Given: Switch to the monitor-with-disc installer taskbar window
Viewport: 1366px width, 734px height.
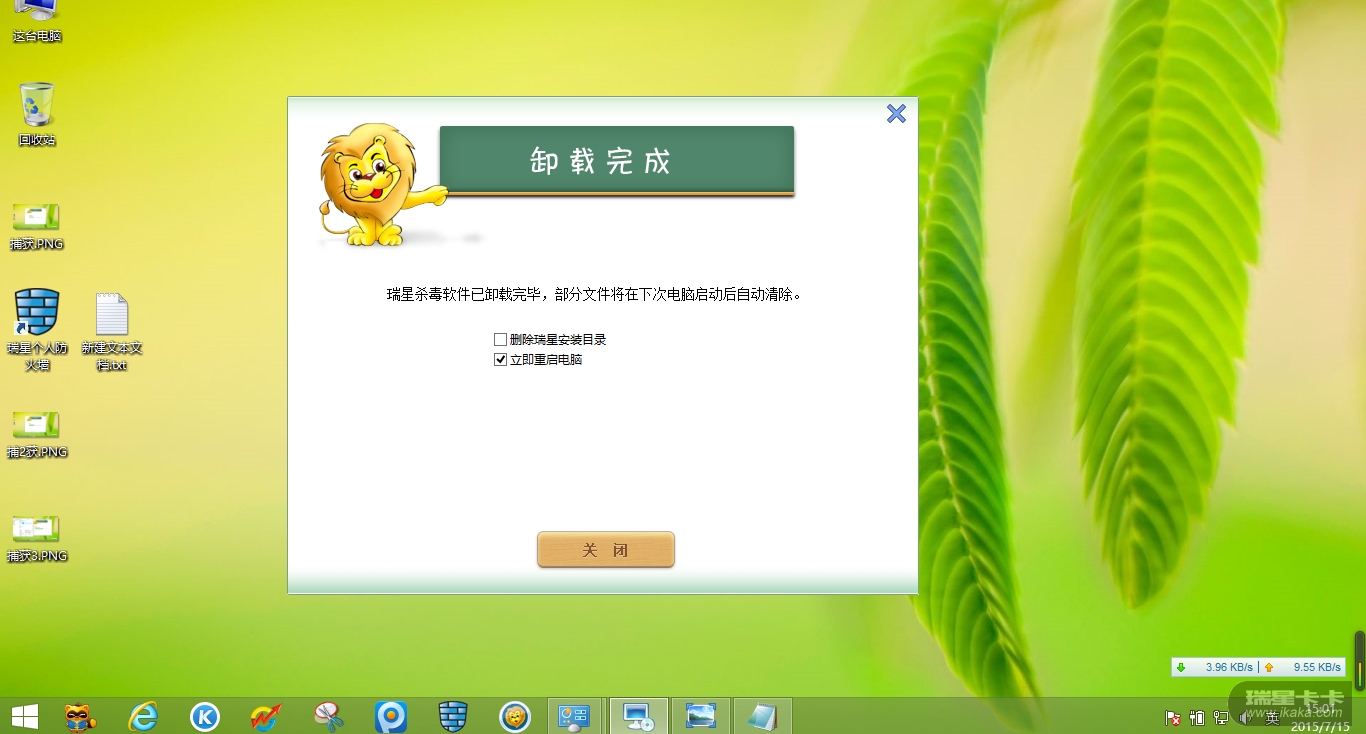Looking at the screenshot, I should pyautogui.click(x=637, y=716).
